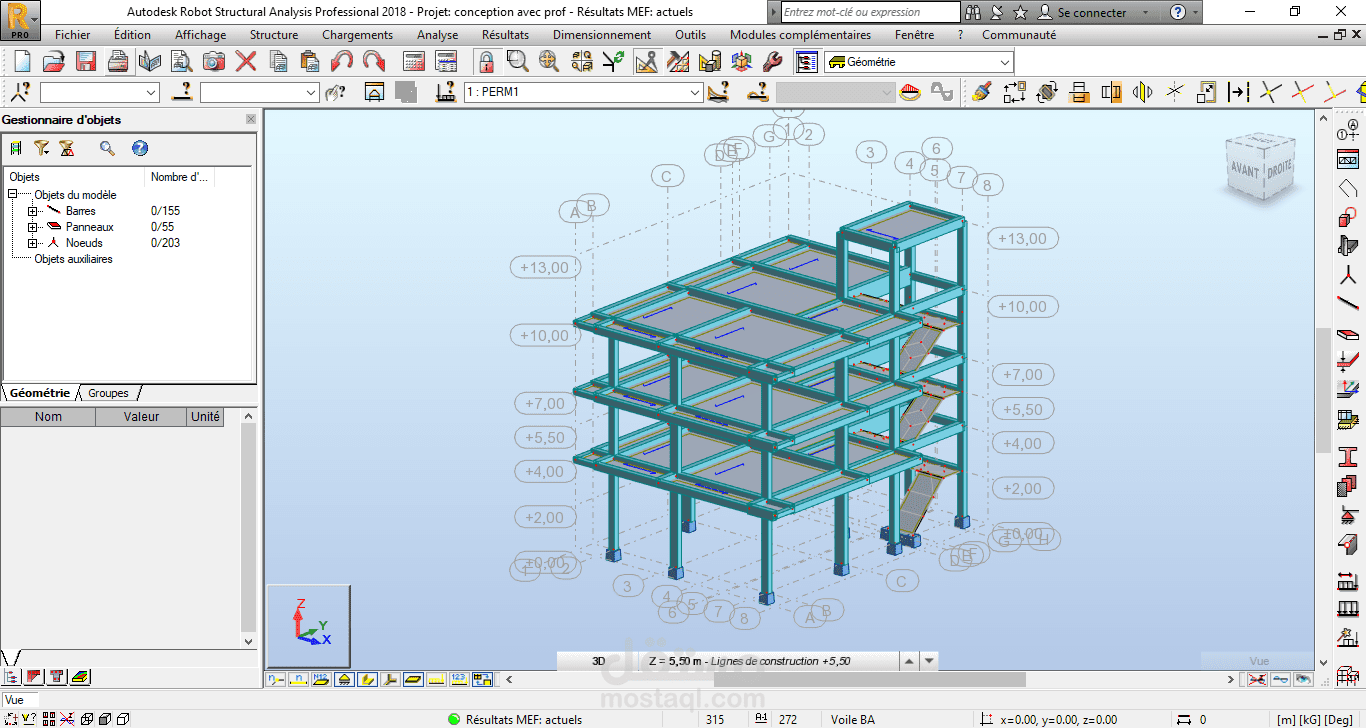Click the Rotate objects edit icon
Screen dimensions: 1366x728
tap(1047, 92)
